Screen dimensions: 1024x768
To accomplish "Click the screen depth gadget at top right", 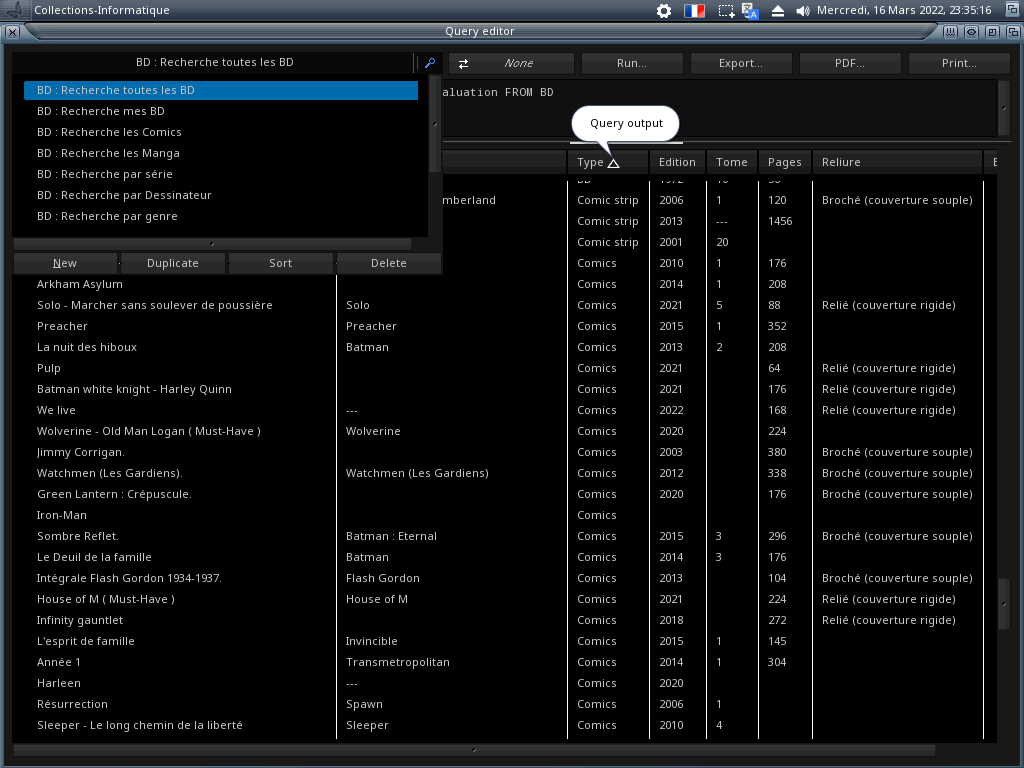I will pos(1013,10).
